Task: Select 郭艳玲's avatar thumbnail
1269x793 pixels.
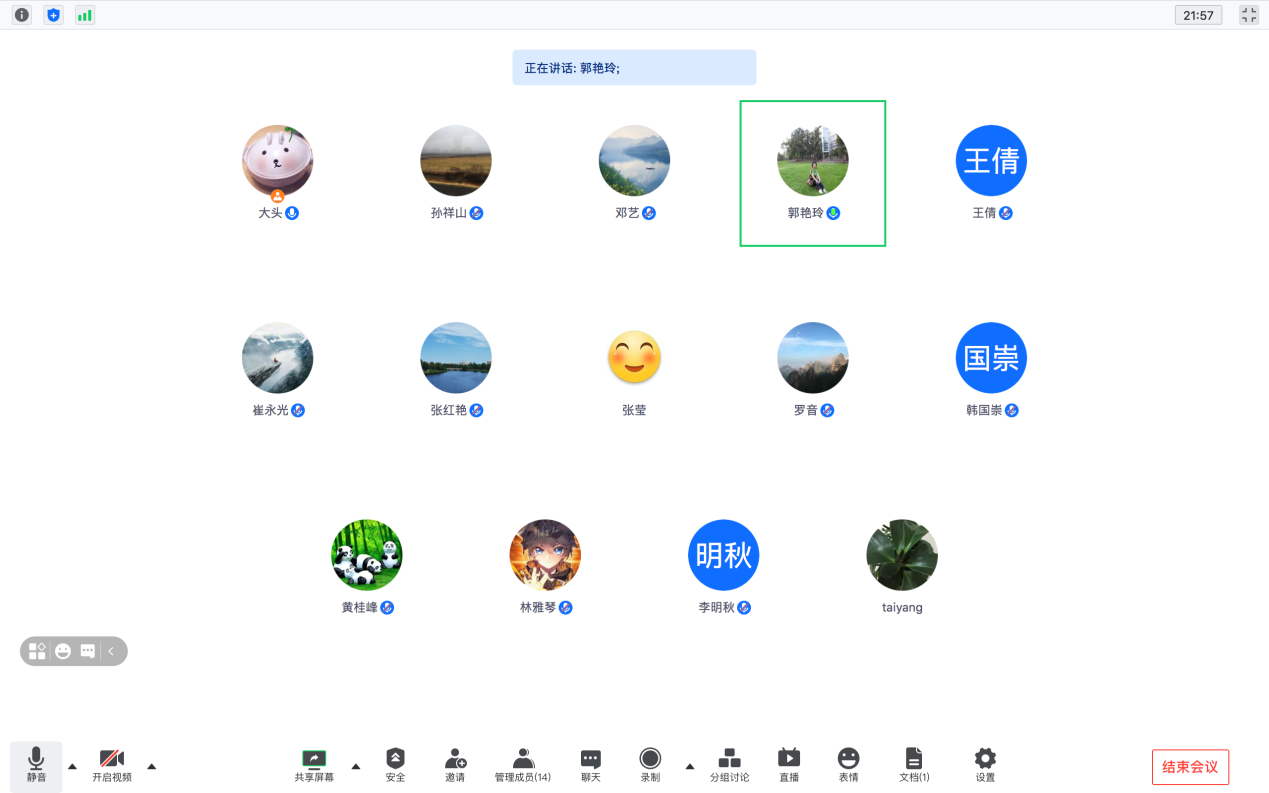Action: click(x=812, y=161)
